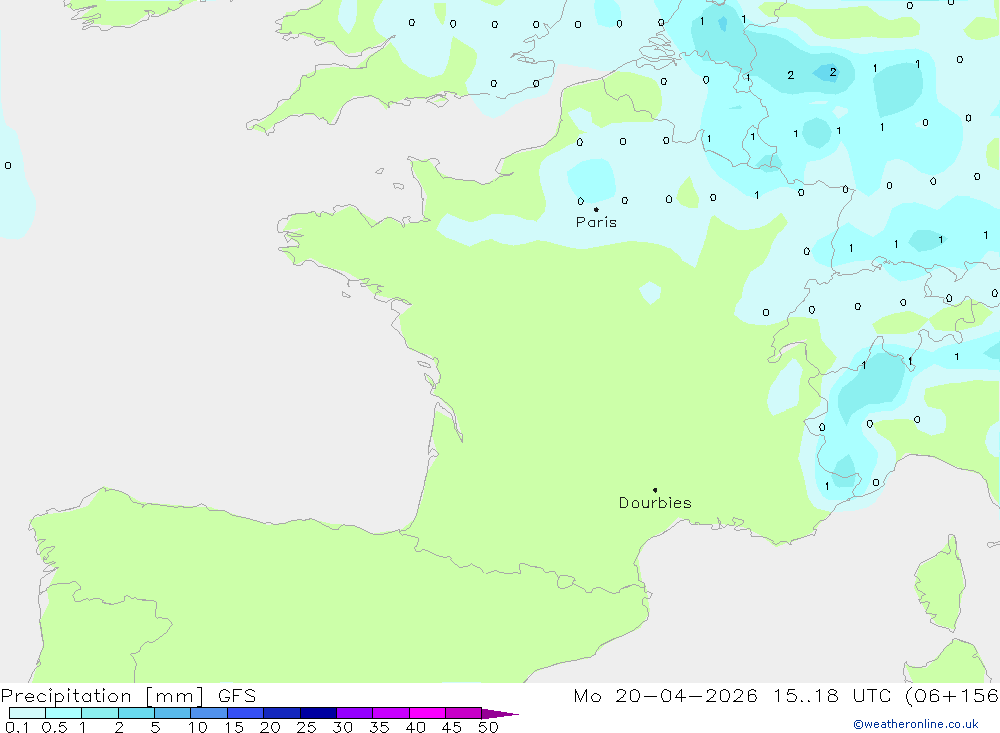This screenshot has height=733, width=1000.
Task: Click the 'Precipitation [mm]' title text
Action: click(x=102, y=695)
